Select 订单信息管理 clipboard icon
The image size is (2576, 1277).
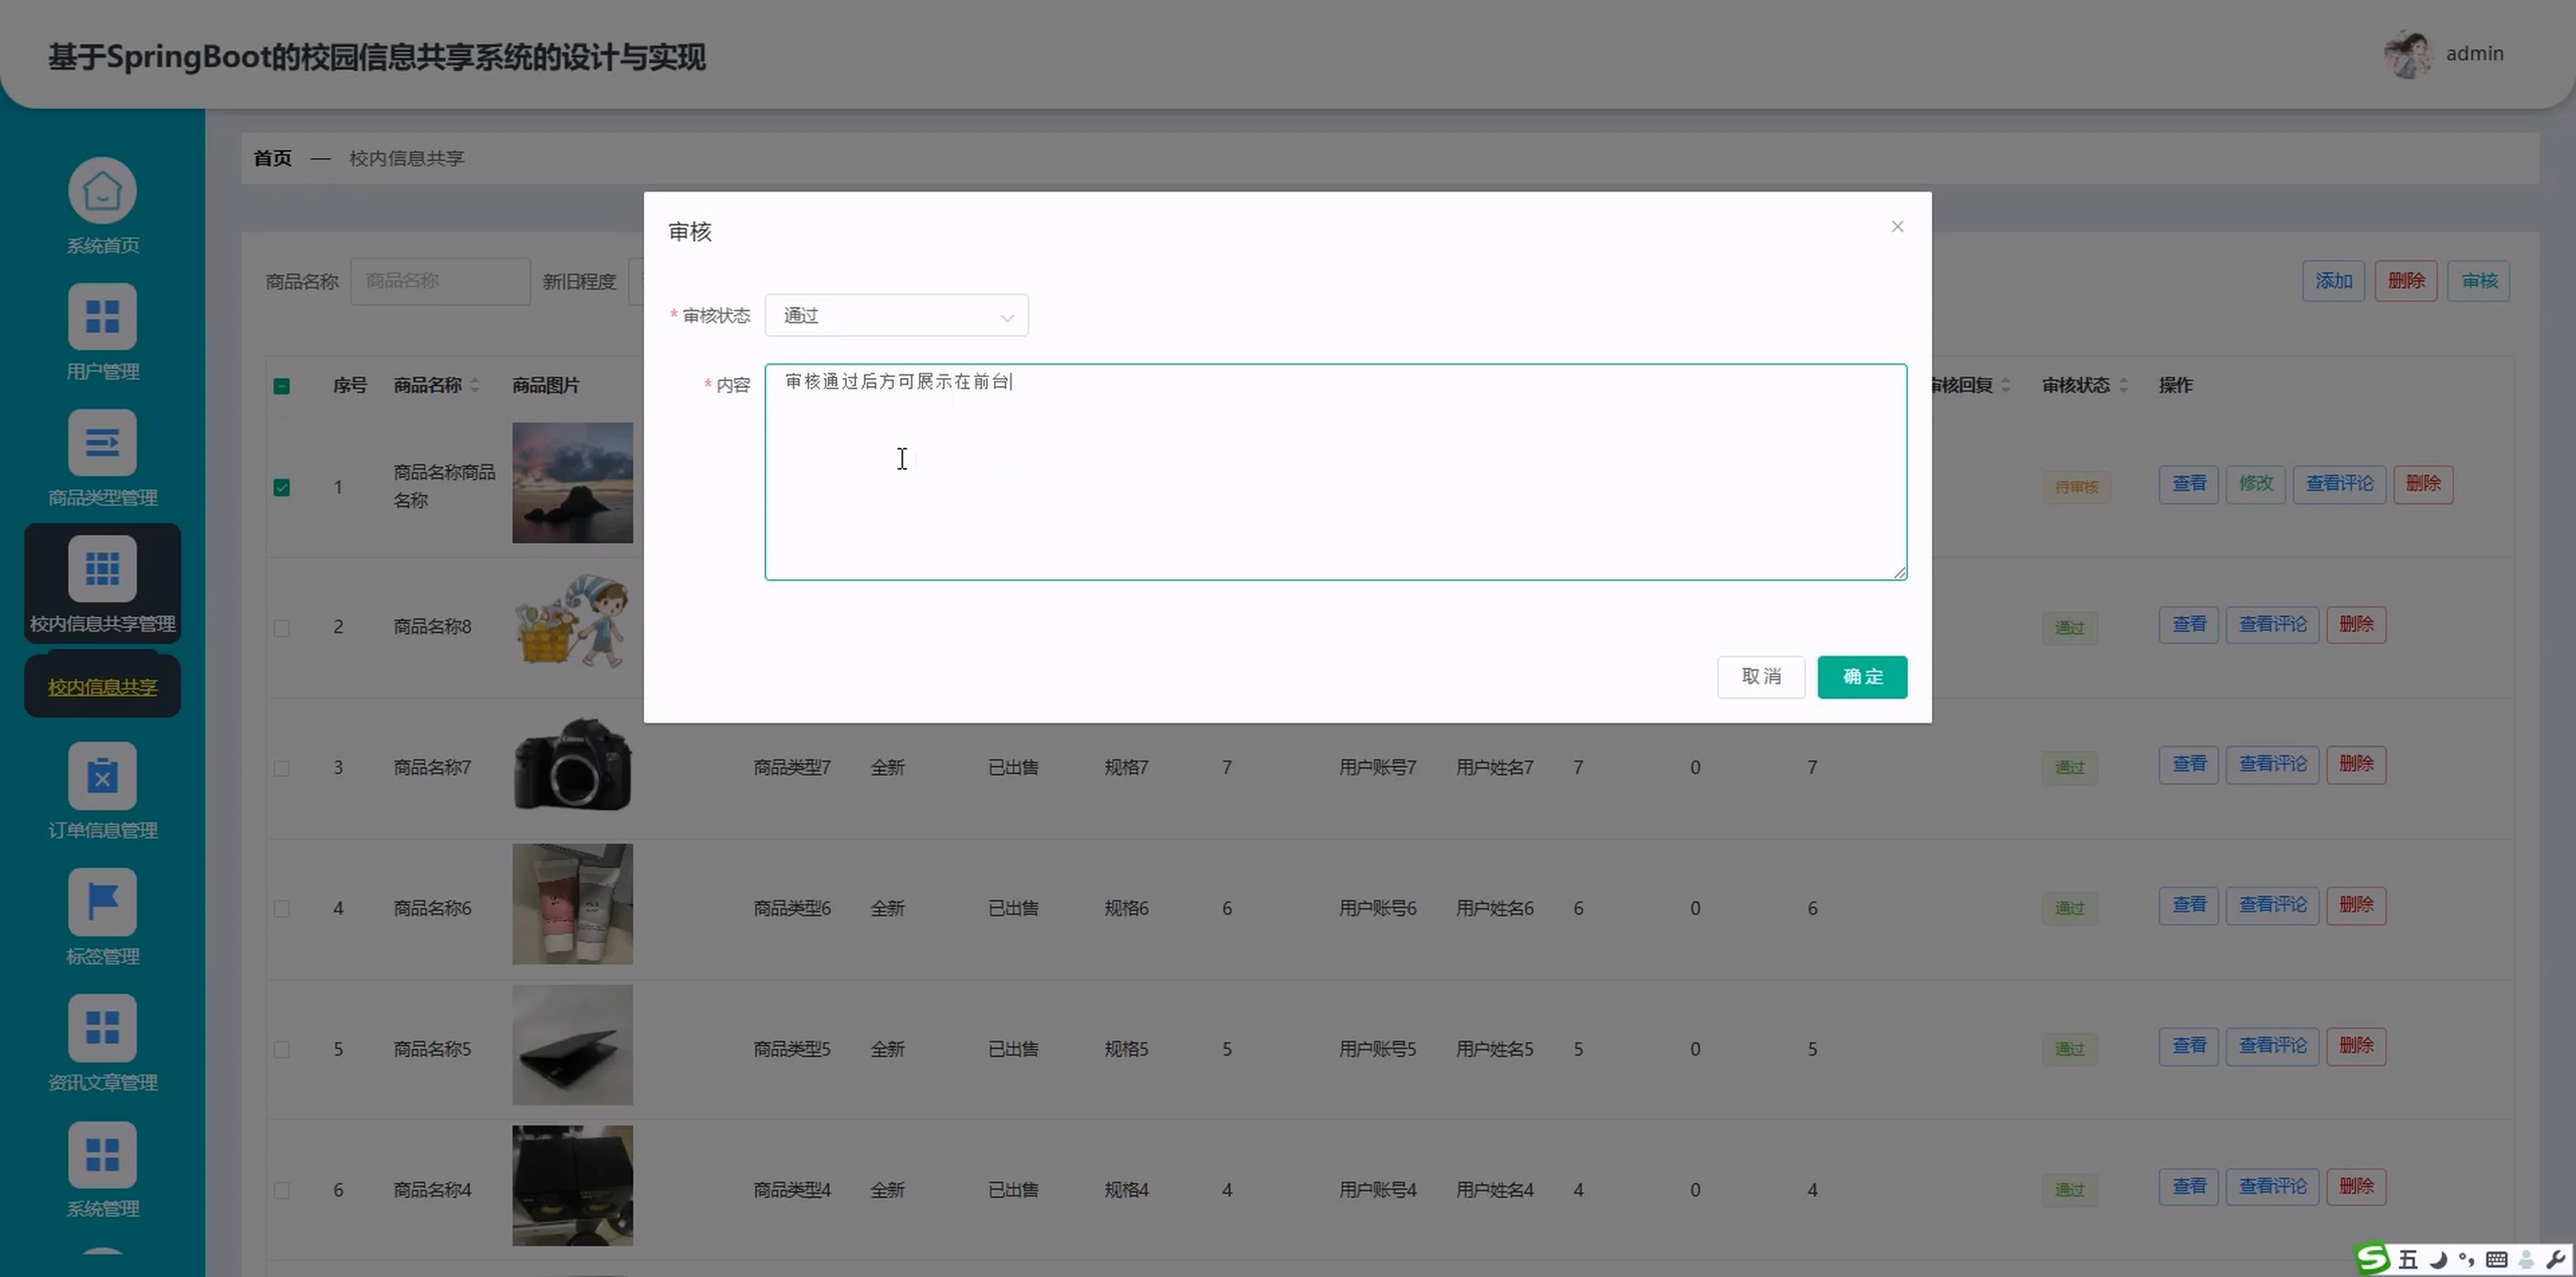[x=102, y=776]
